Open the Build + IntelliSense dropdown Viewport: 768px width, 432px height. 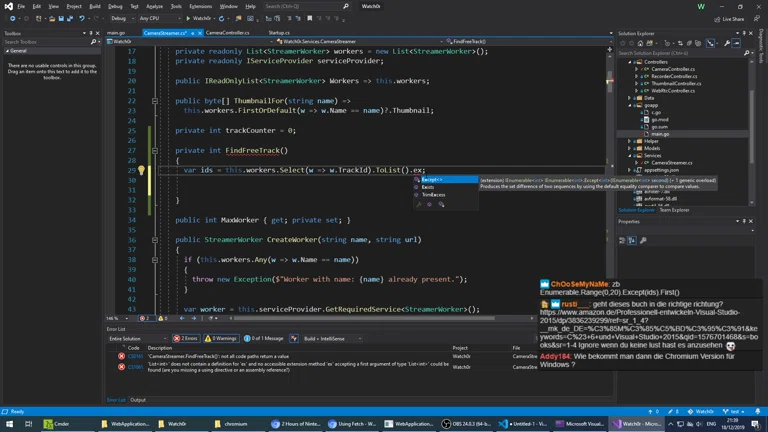pyautogui.click(x=333, y=338)
